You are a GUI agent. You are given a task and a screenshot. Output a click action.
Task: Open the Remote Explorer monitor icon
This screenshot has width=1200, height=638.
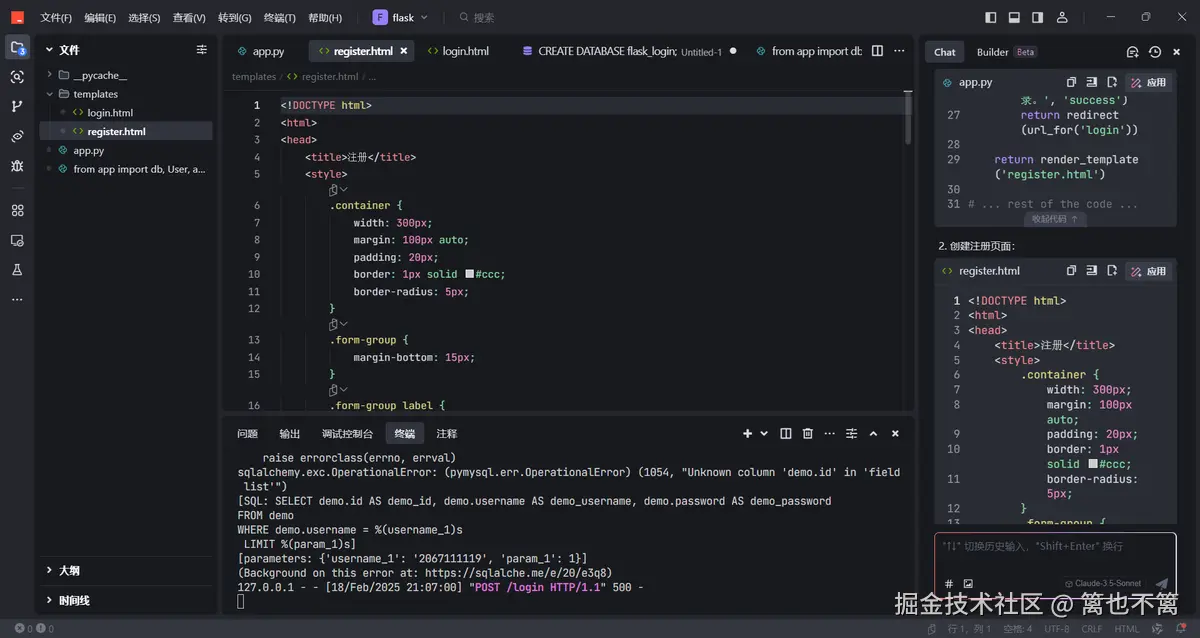[x=17, y=240]
